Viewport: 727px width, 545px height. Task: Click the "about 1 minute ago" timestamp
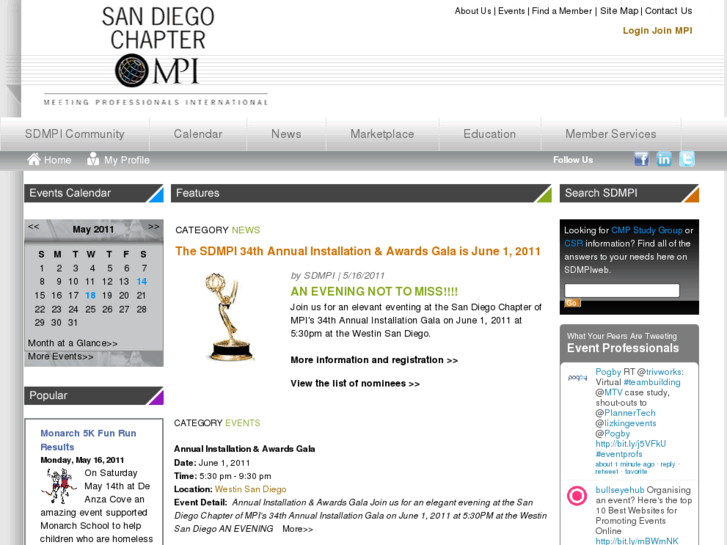[x=625, y=464]
